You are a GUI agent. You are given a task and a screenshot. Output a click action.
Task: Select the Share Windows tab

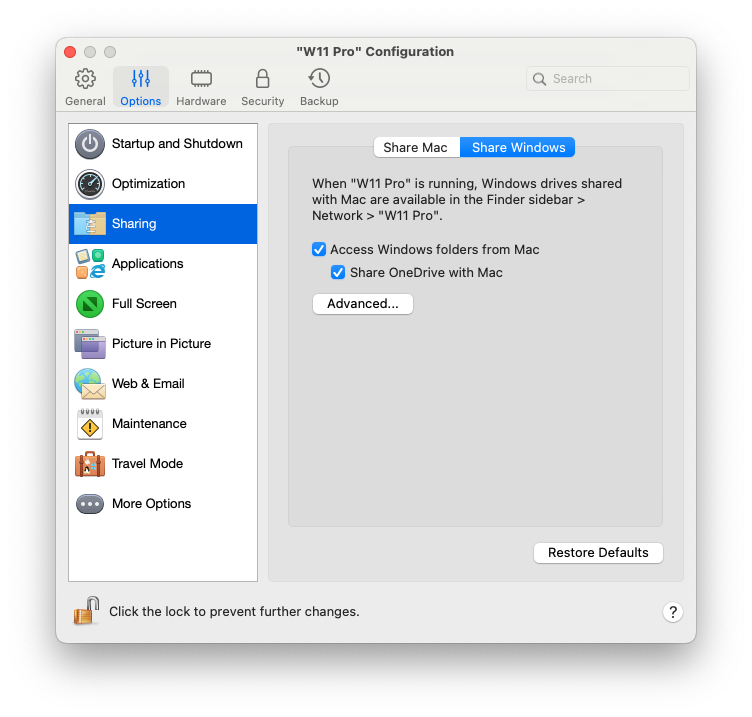coord(518,148)
